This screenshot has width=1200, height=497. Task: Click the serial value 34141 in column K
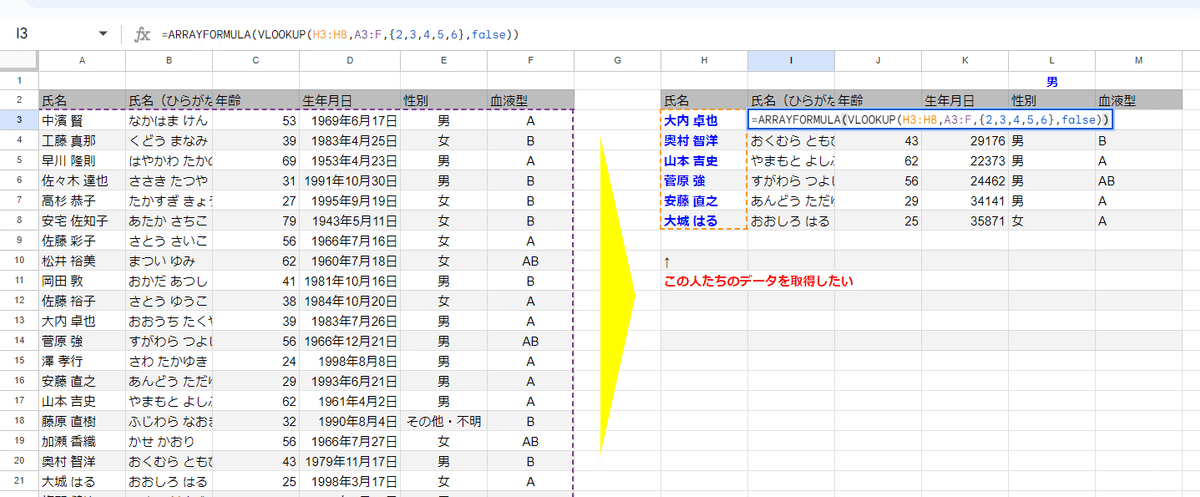pos(965,200)
